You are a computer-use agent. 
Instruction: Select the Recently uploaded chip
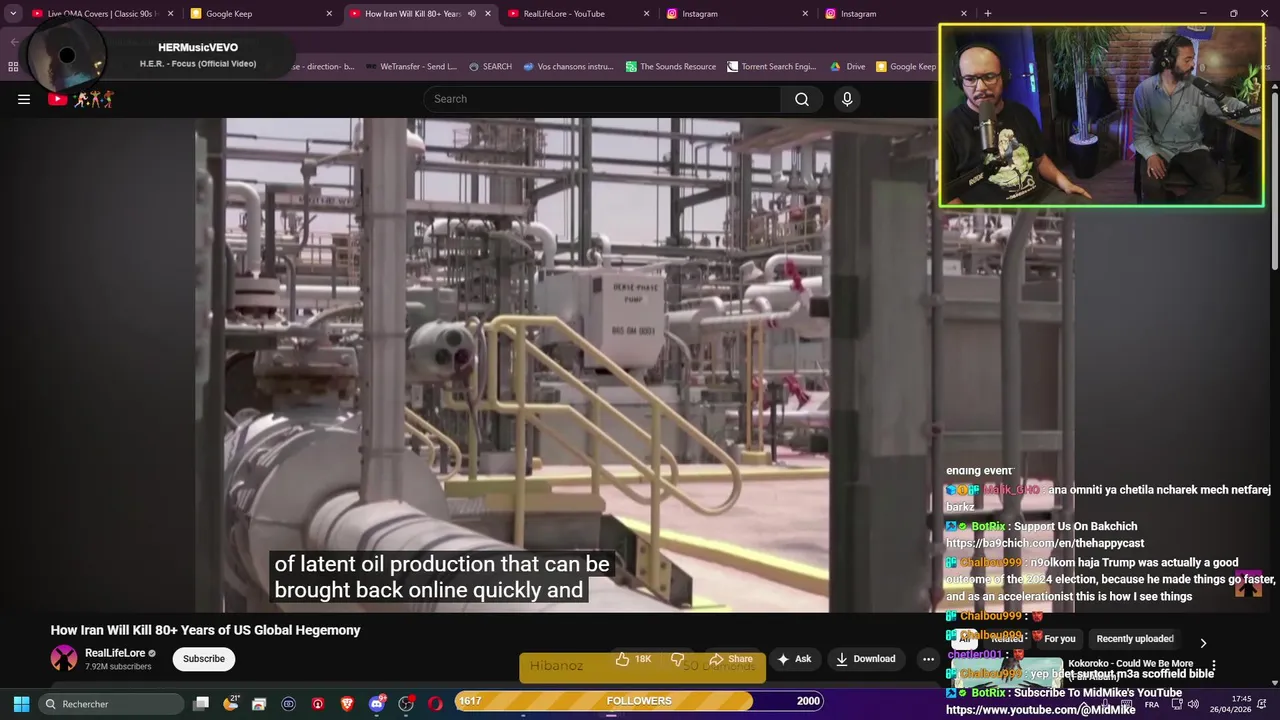[1135, 639]
